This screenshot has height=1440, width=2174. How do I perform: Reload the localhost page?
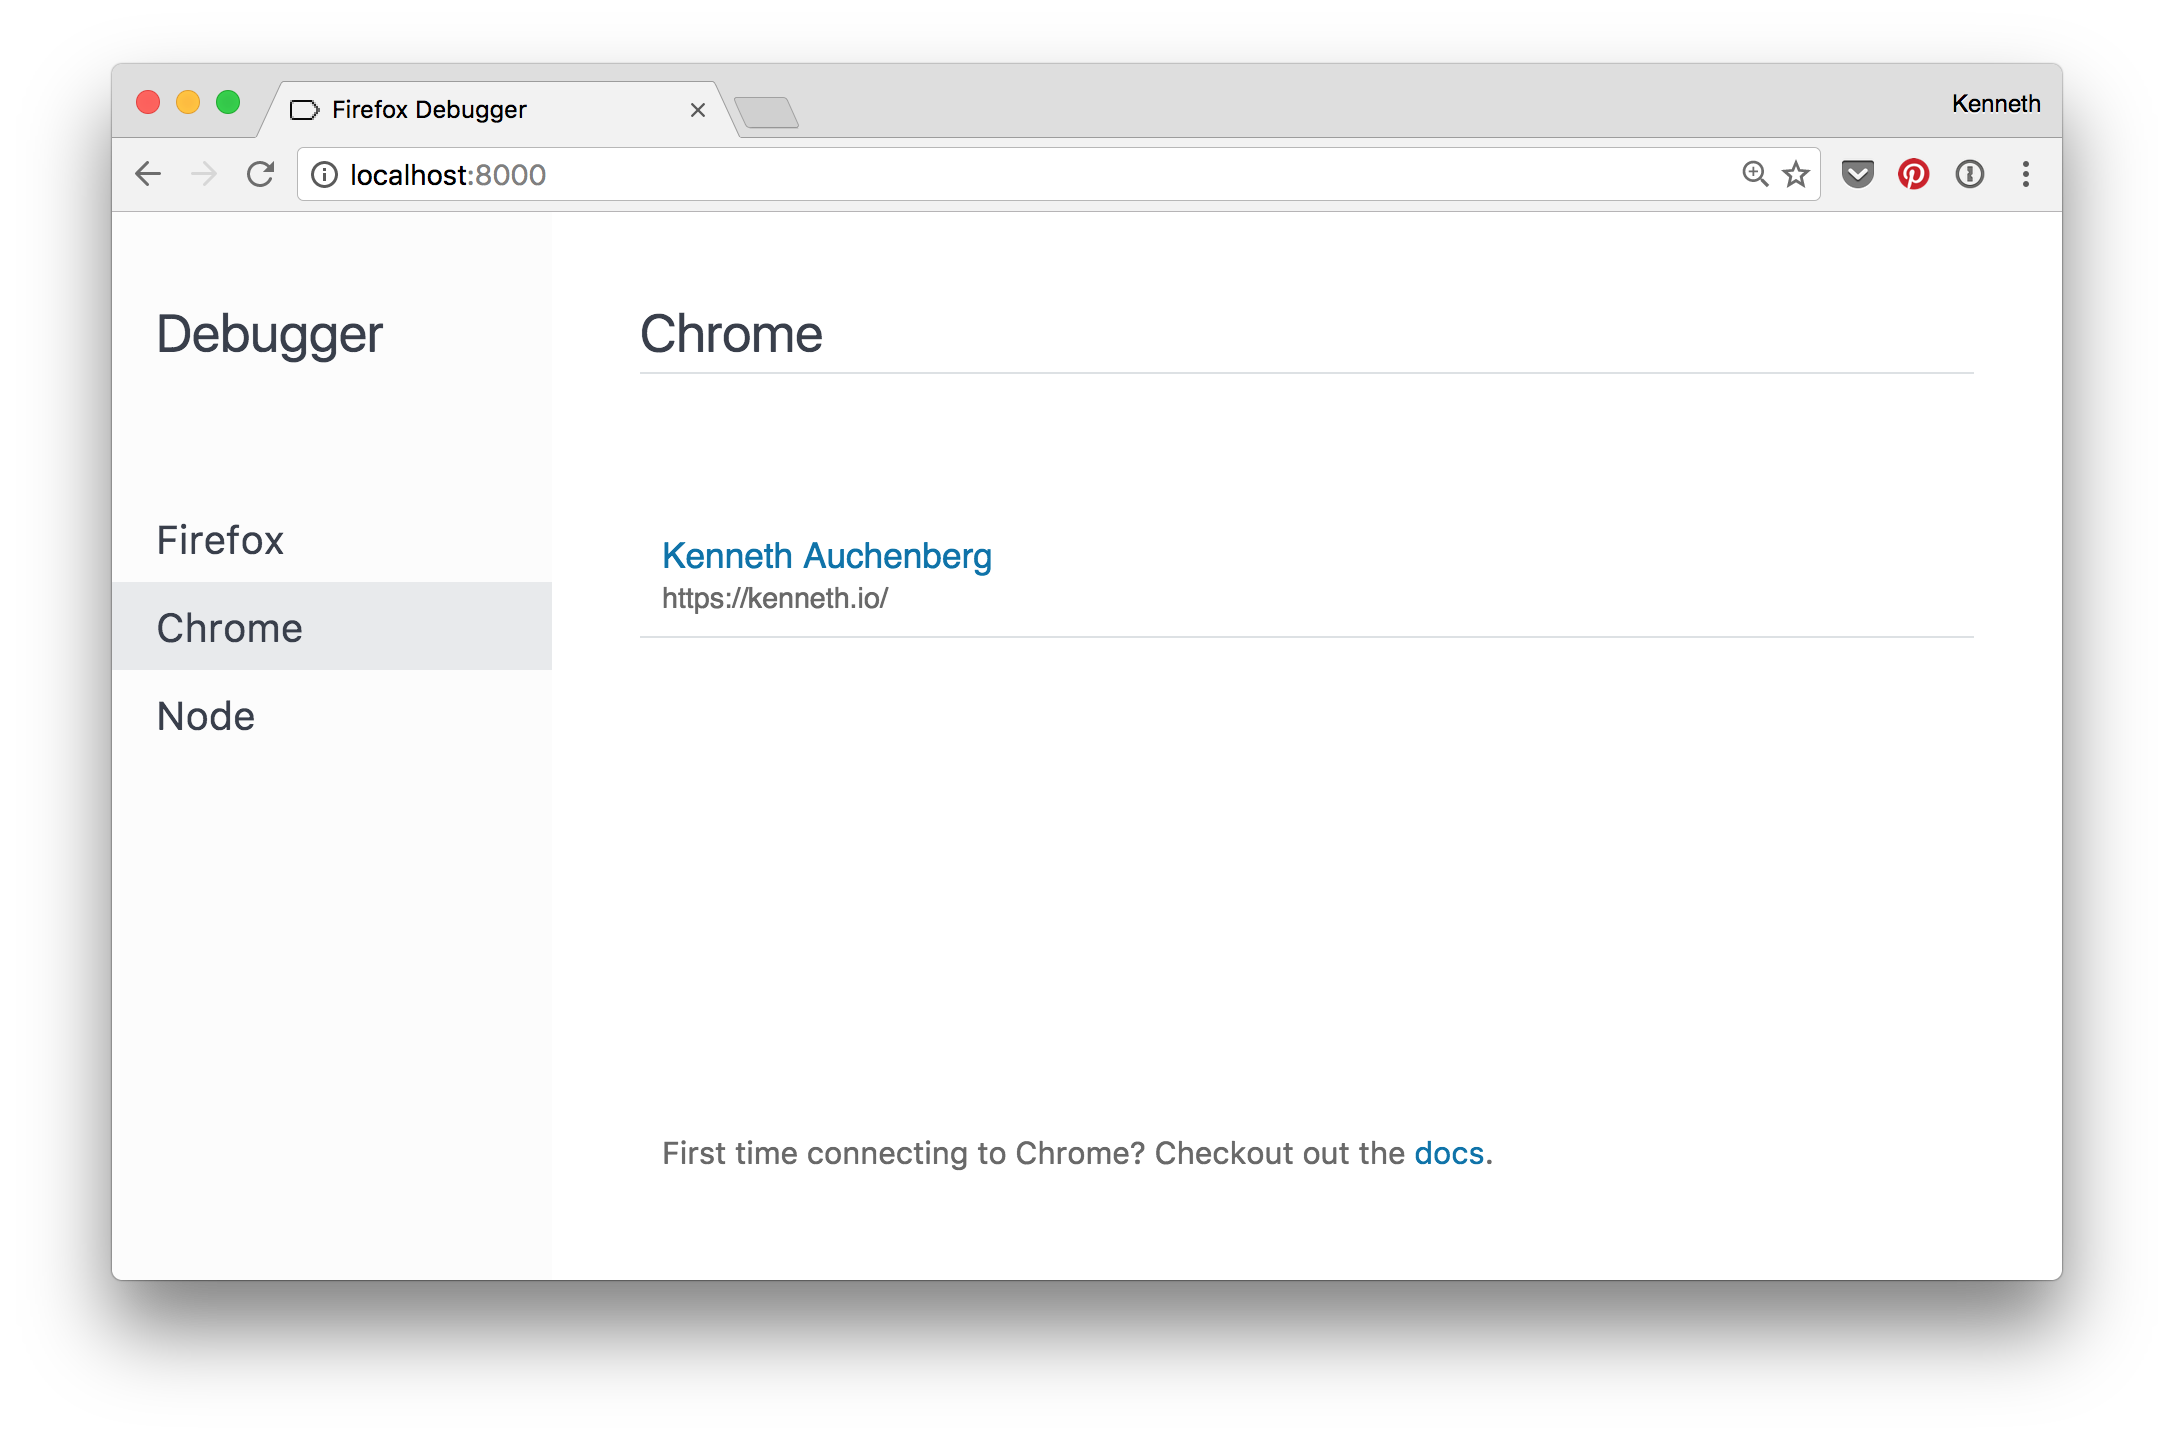coord(261,174)
